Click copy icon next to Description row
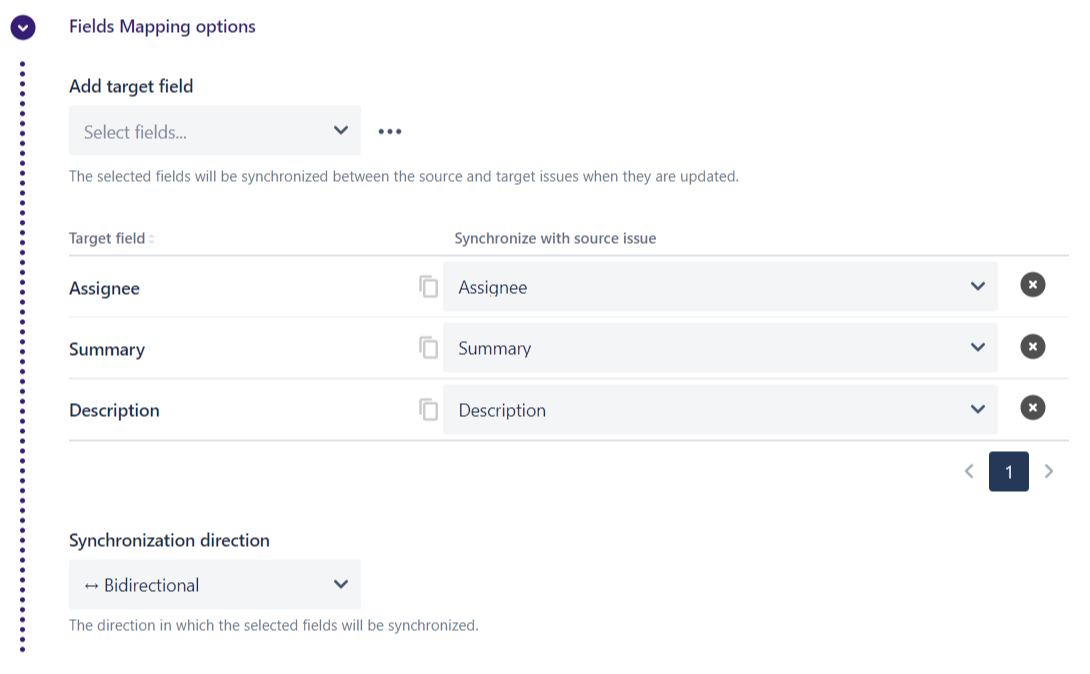Screen dimensions: 1090x674 coord(429,409)
